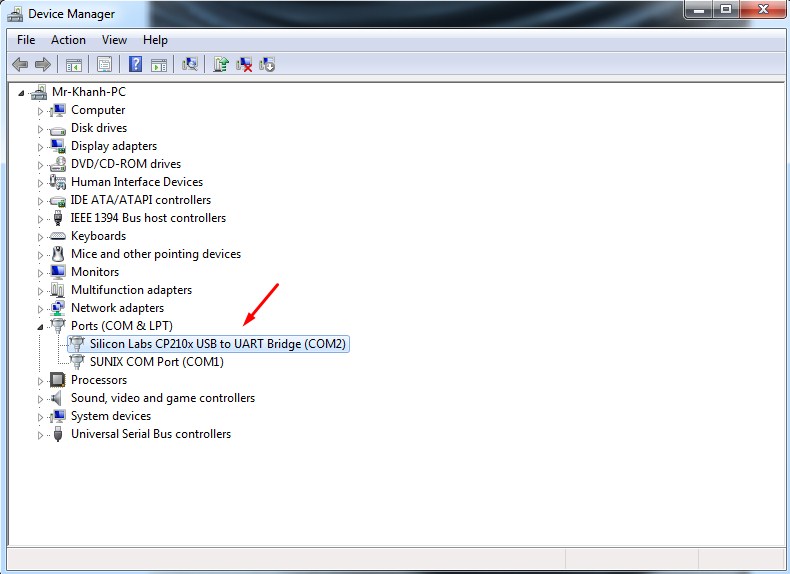Select the Monitors label
790x574 pixels.
pos(95,272)
